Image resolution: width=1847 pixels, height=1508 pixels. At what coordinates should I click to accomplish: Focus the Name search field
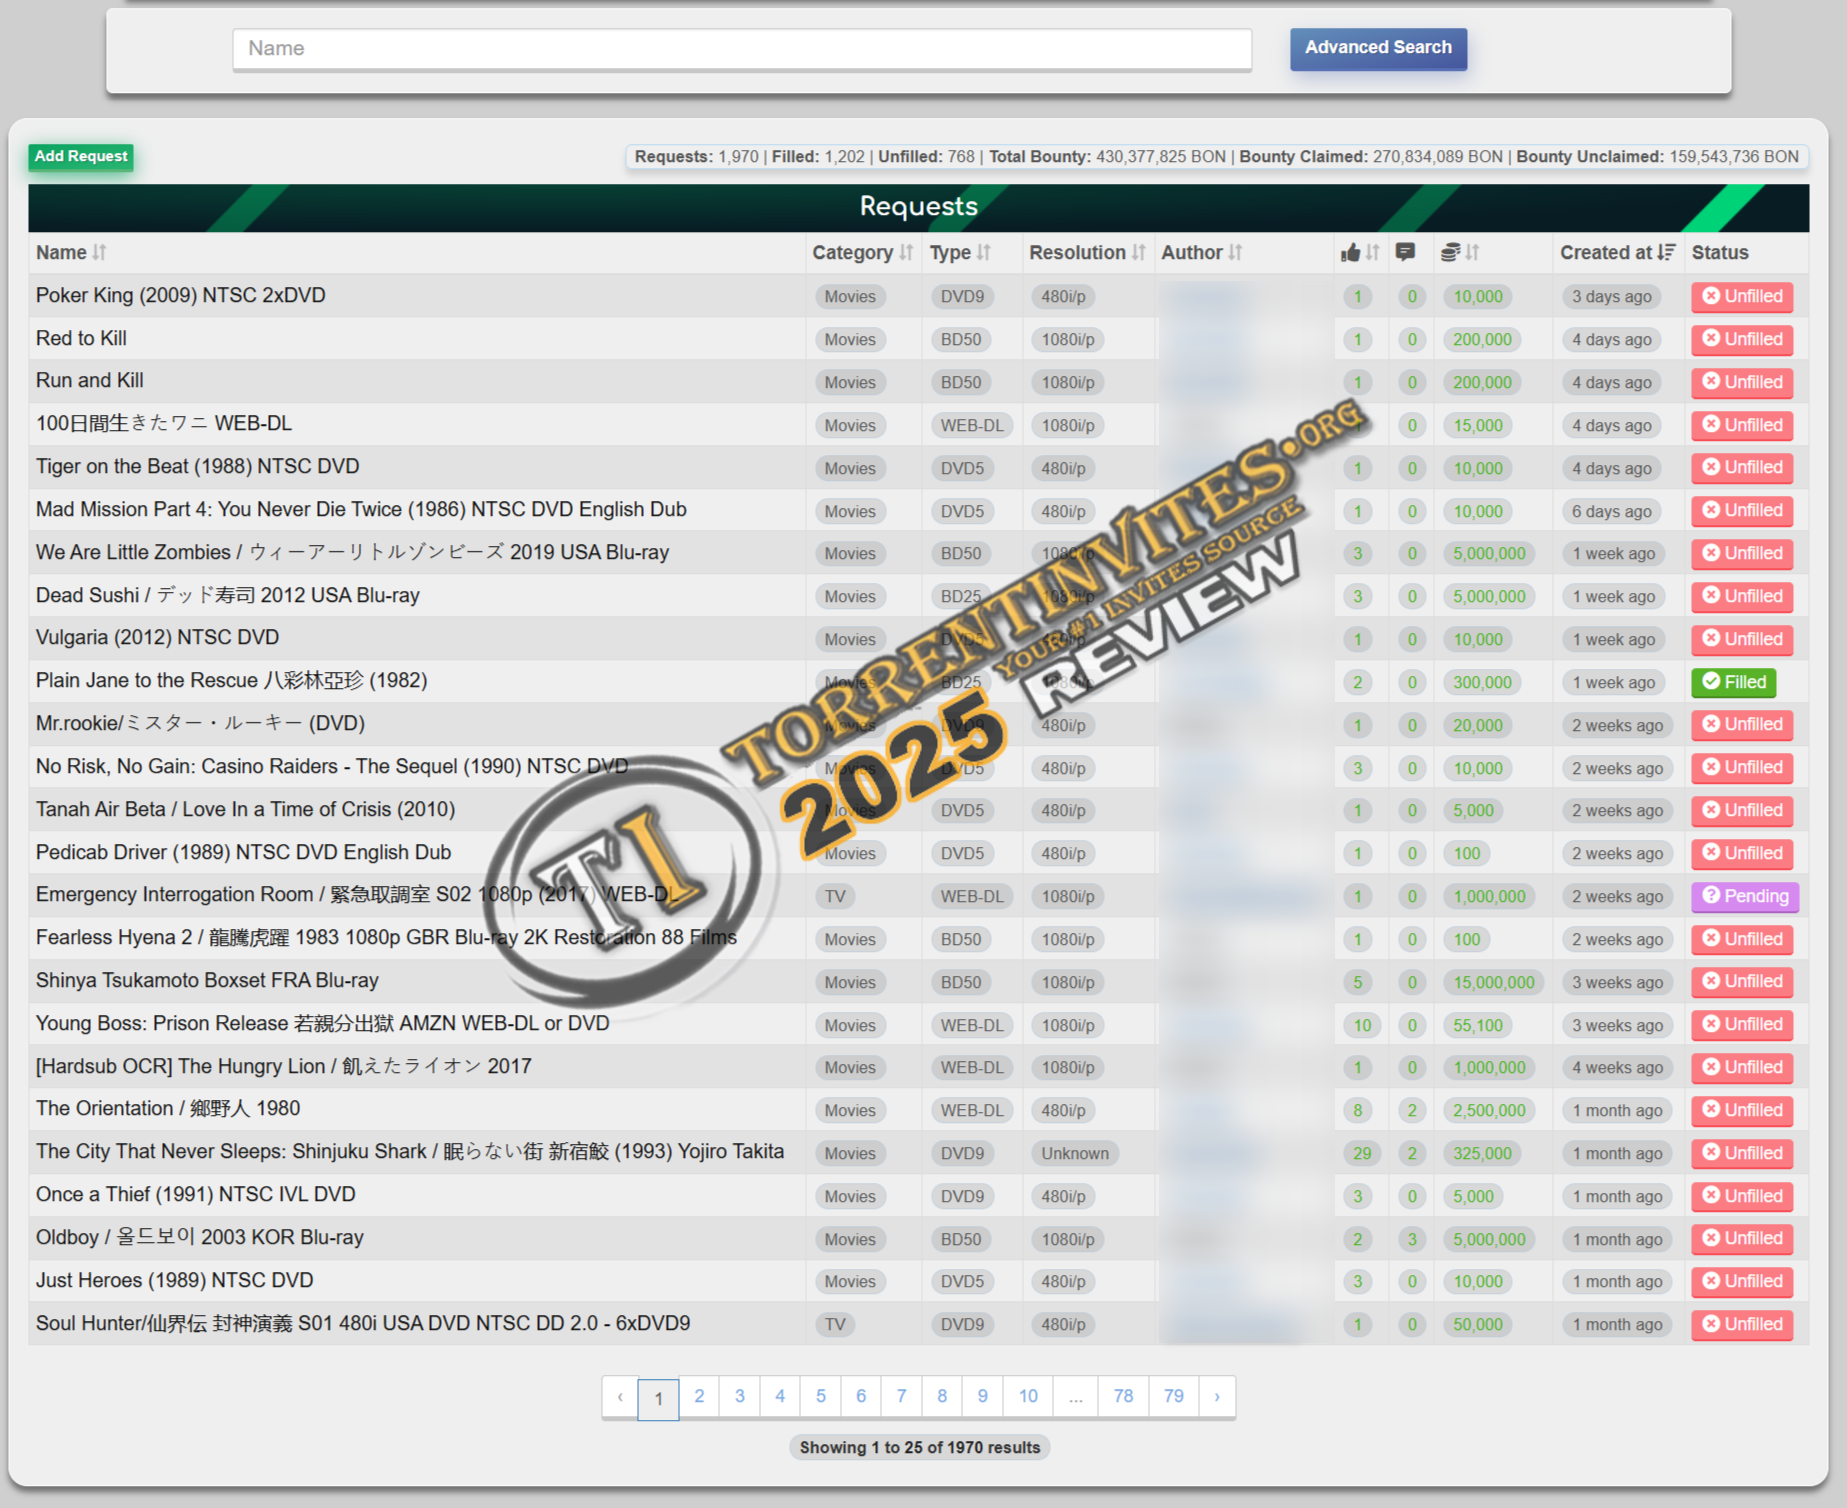(x=742, y=49)
